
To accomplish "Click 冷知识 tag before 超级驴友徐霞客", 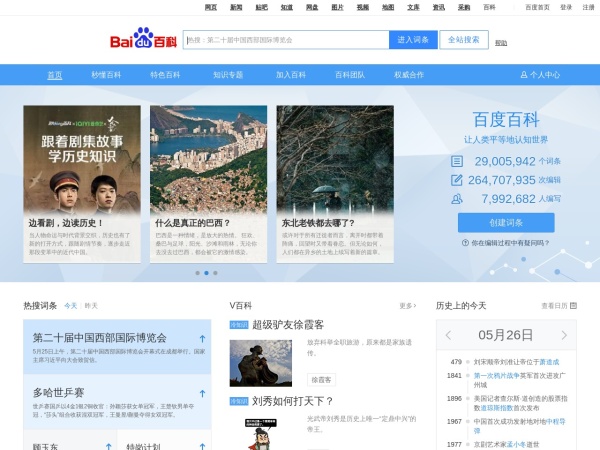I will tap(239, 325).
